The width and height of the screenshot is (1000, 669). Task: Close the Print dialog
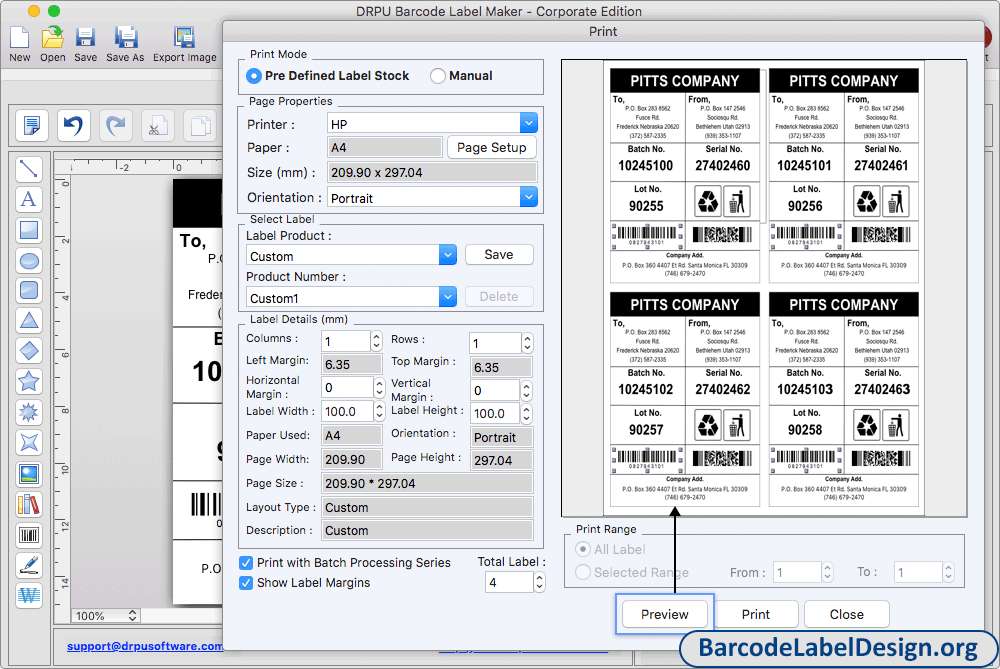(846, 614)
